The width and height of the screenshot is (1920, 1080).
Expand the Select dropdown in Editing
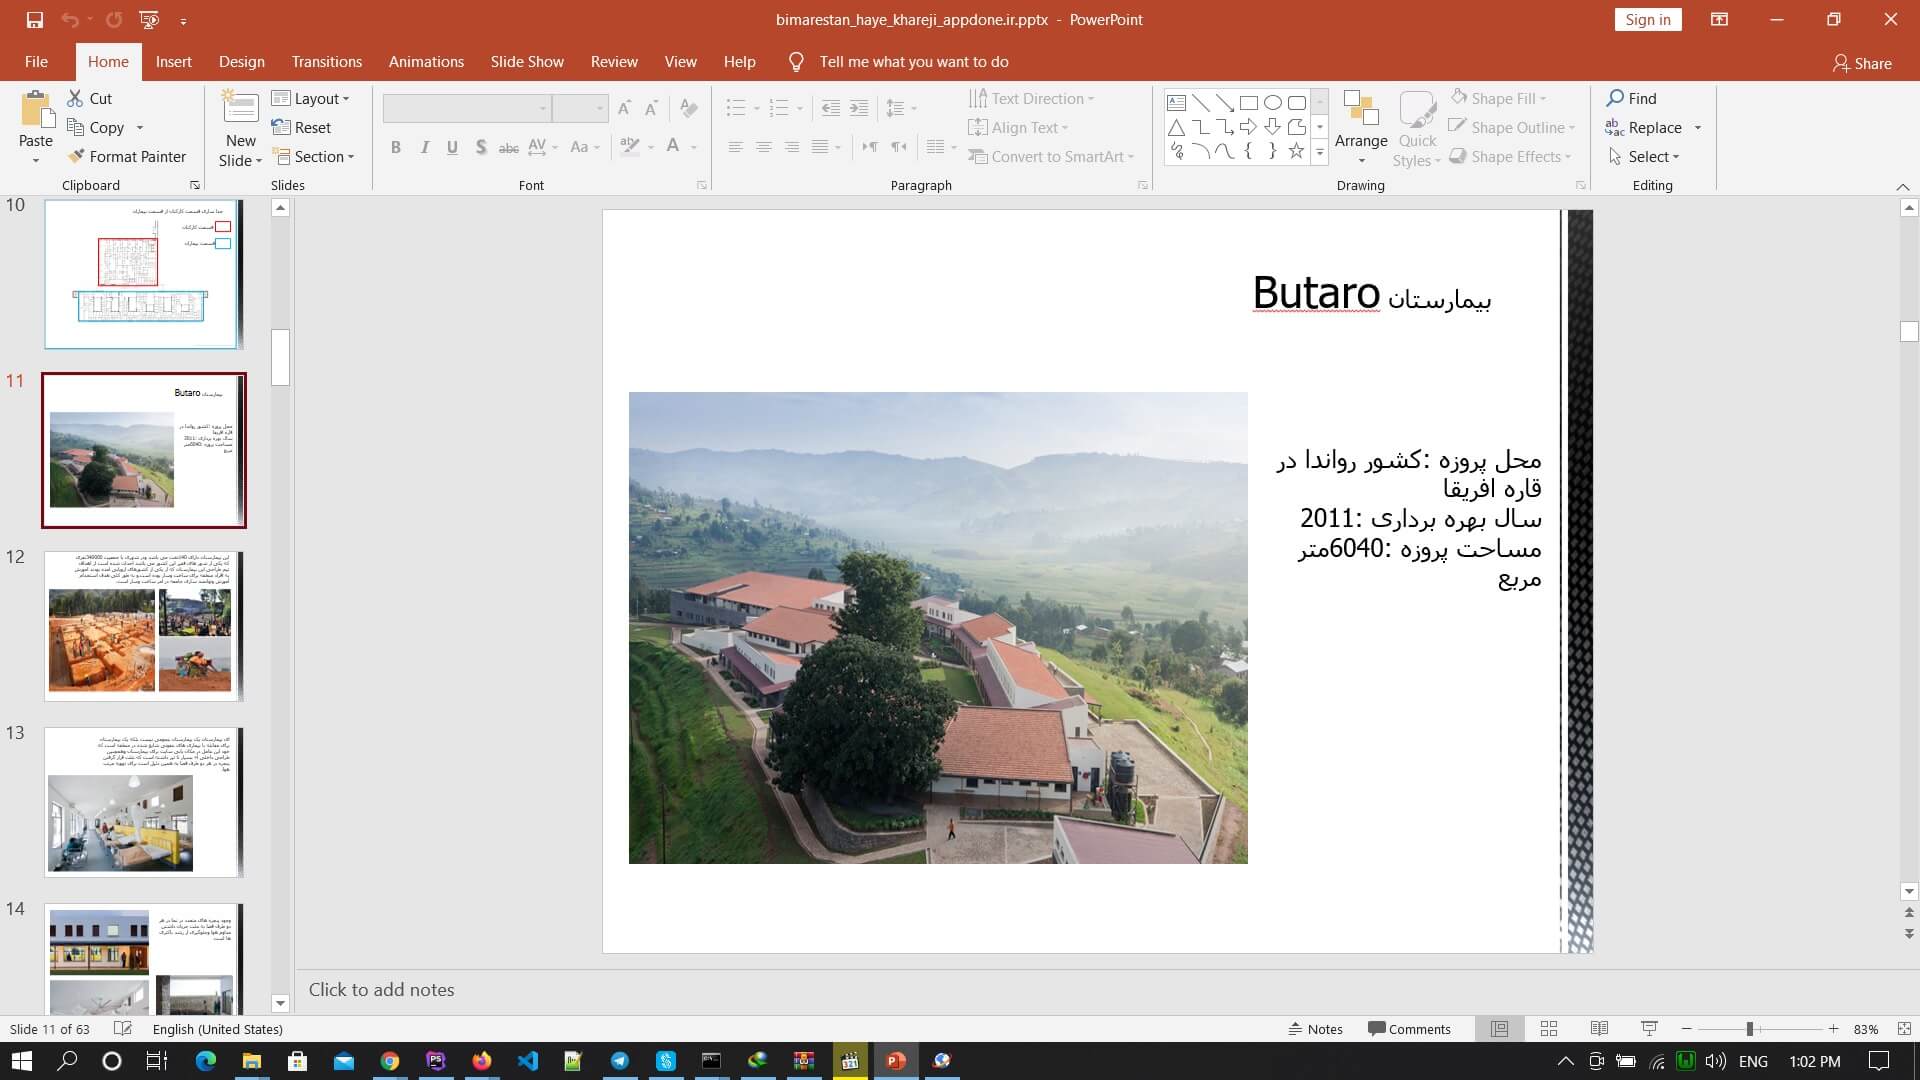click(x=1644, y=156)
